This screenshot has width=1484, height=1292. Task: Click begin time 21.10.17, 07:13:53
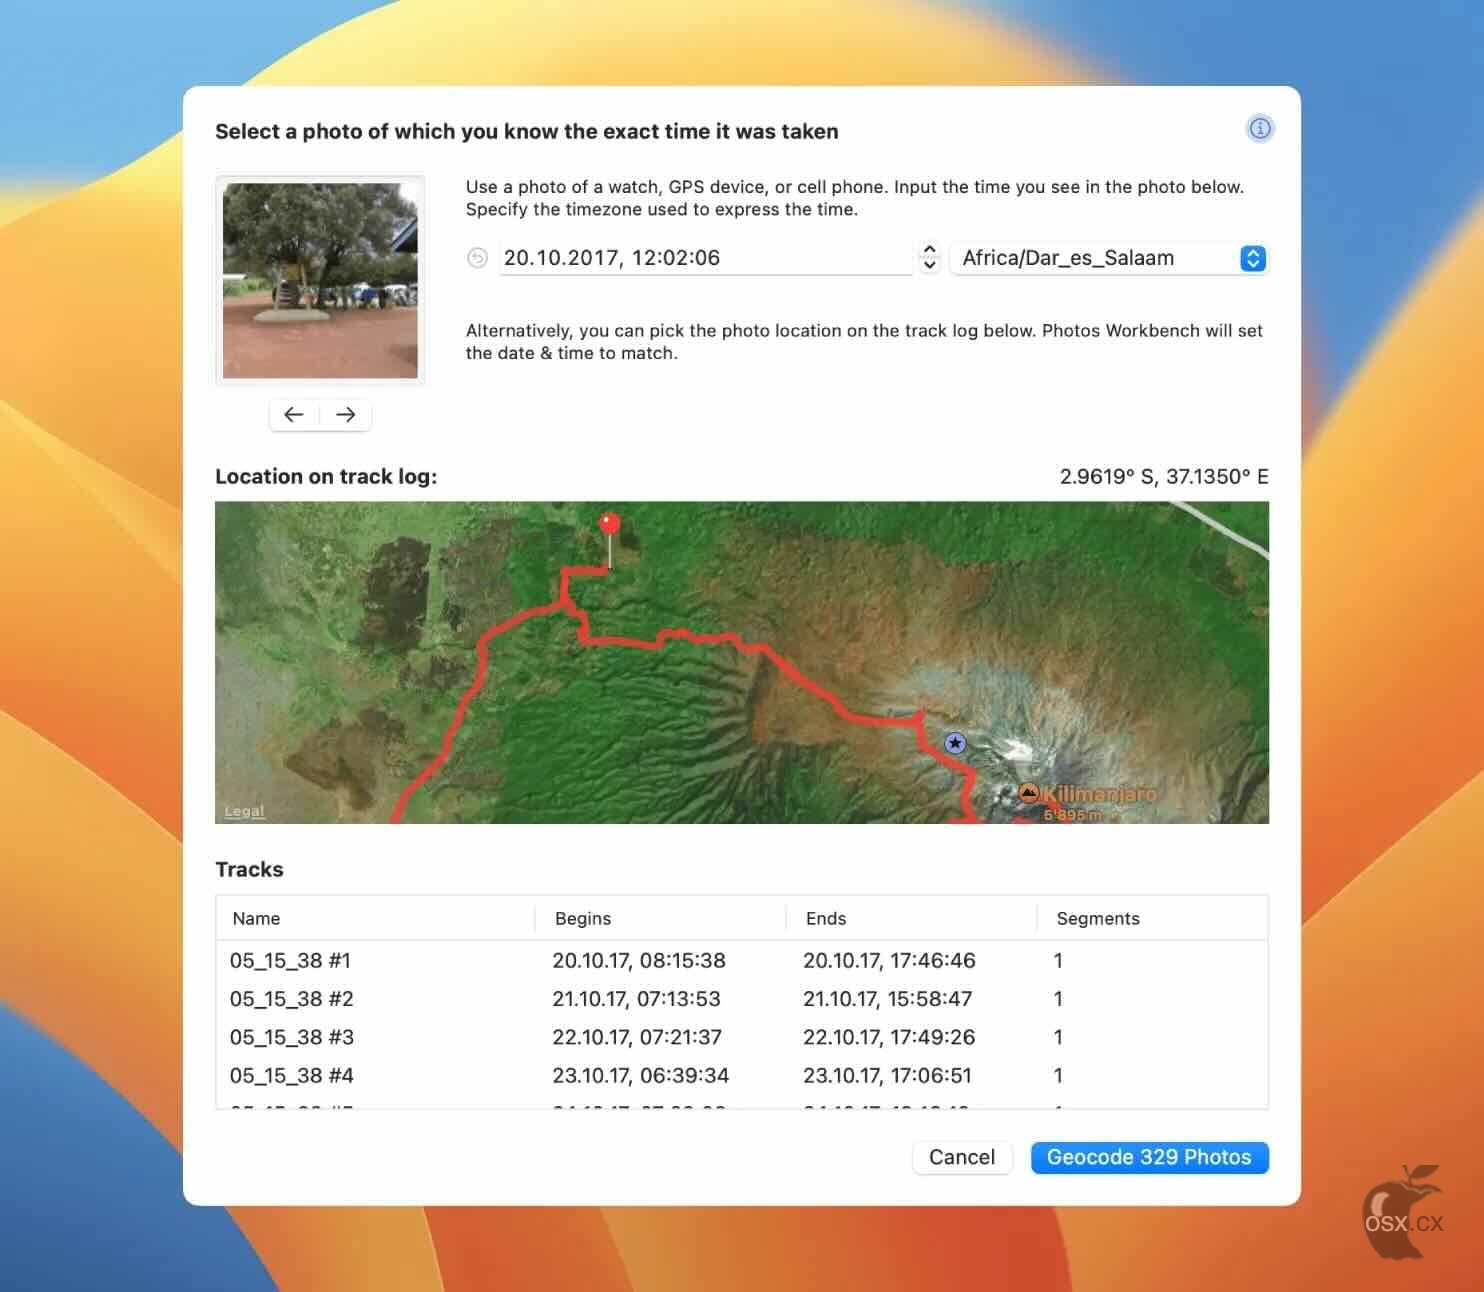coord(636,998)
